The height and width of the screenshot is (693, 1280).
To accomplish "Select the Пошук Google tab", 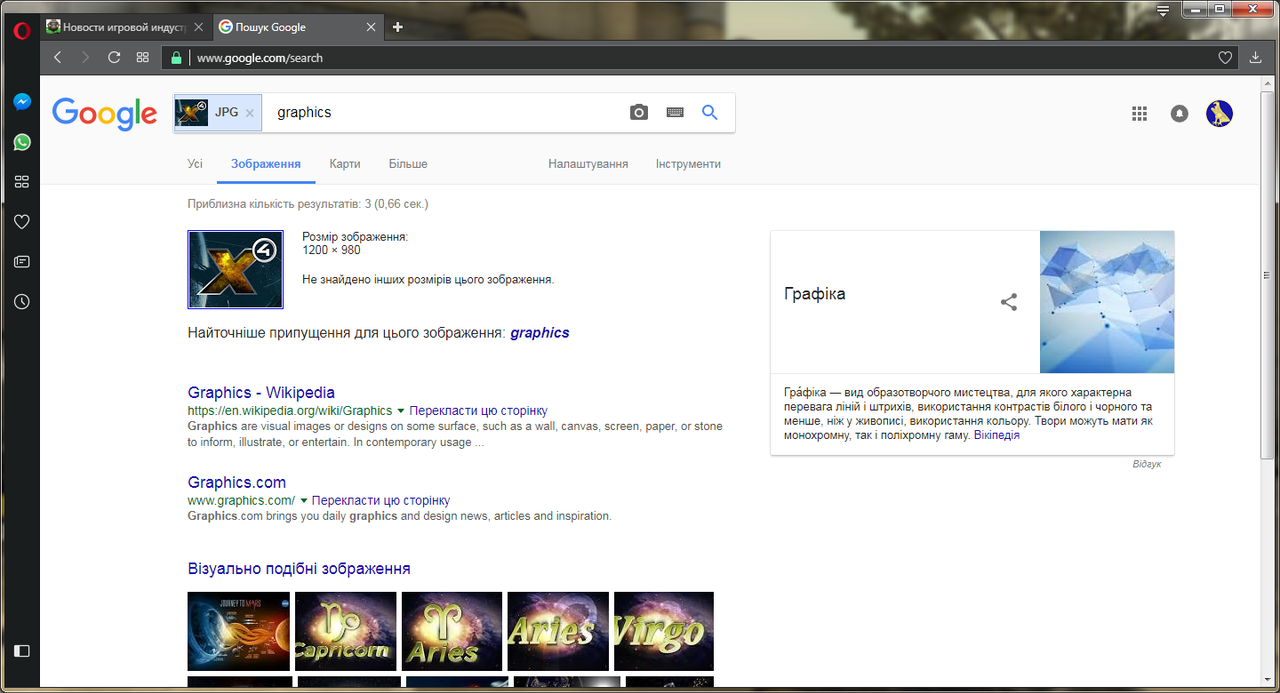I will click(298, 27).
